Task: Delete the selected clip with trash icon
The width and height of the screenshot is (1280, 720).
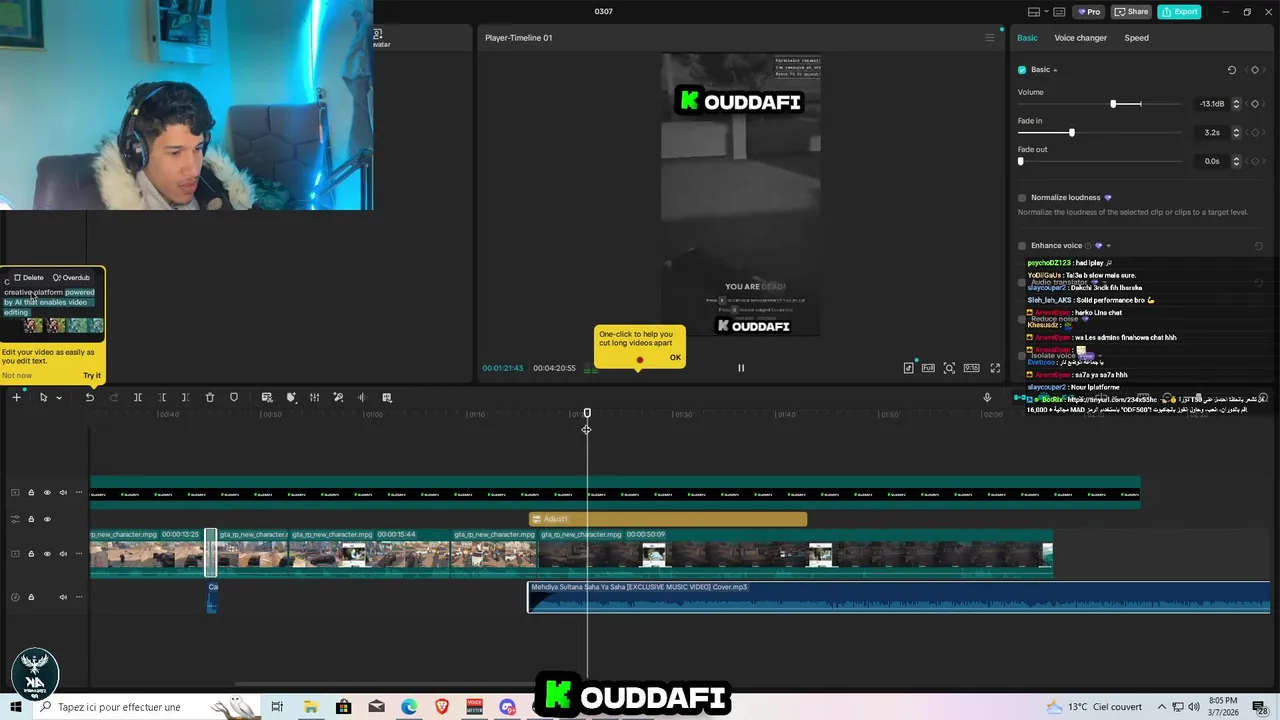Action: 210,397
